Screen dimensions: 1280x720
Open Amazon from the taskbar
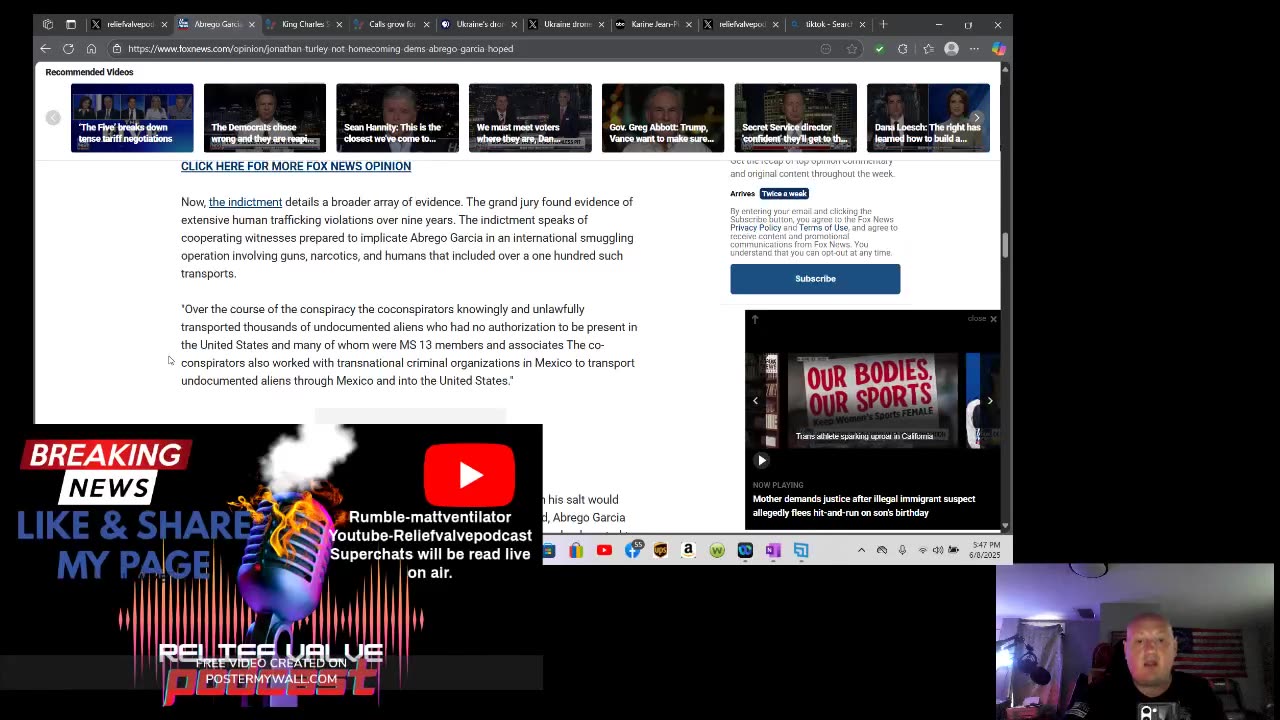(x=688, y=550)
